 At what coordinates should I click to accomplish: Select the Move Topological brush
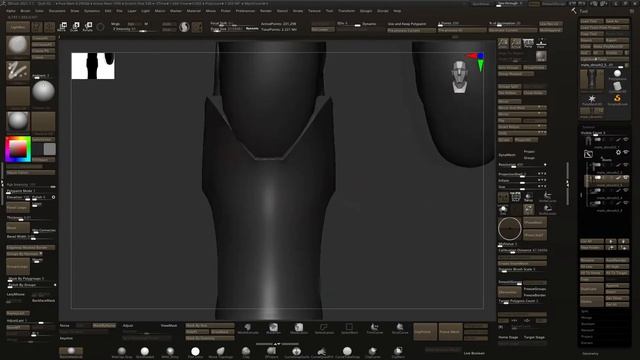220,352
